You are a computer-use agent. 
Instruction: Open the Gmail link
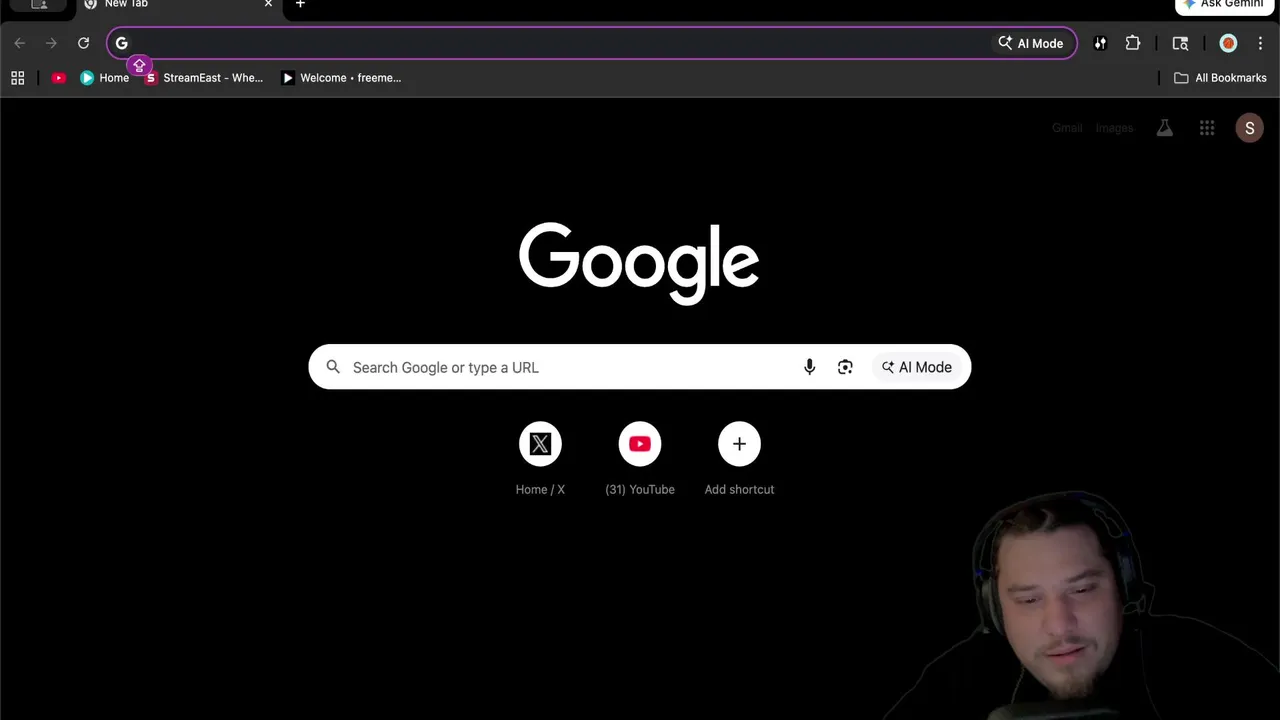(x=1067, y=128)
